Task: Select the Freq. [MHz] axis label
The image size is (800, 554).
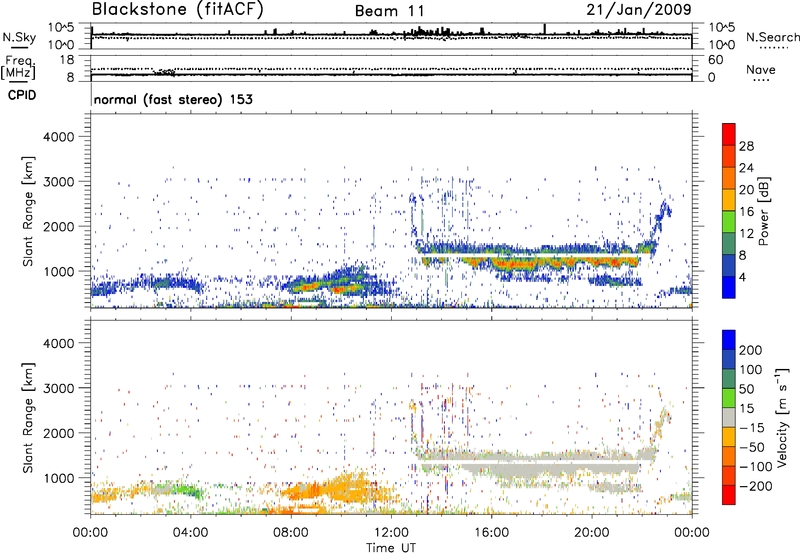Action: 18,68
